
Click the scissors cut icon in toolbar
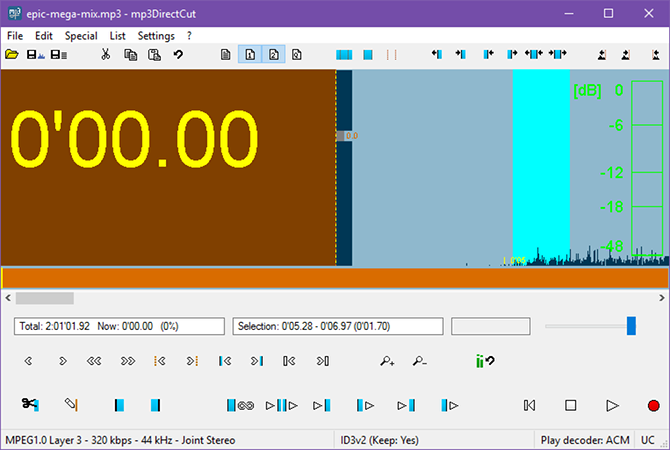click(x=105, y=55)
